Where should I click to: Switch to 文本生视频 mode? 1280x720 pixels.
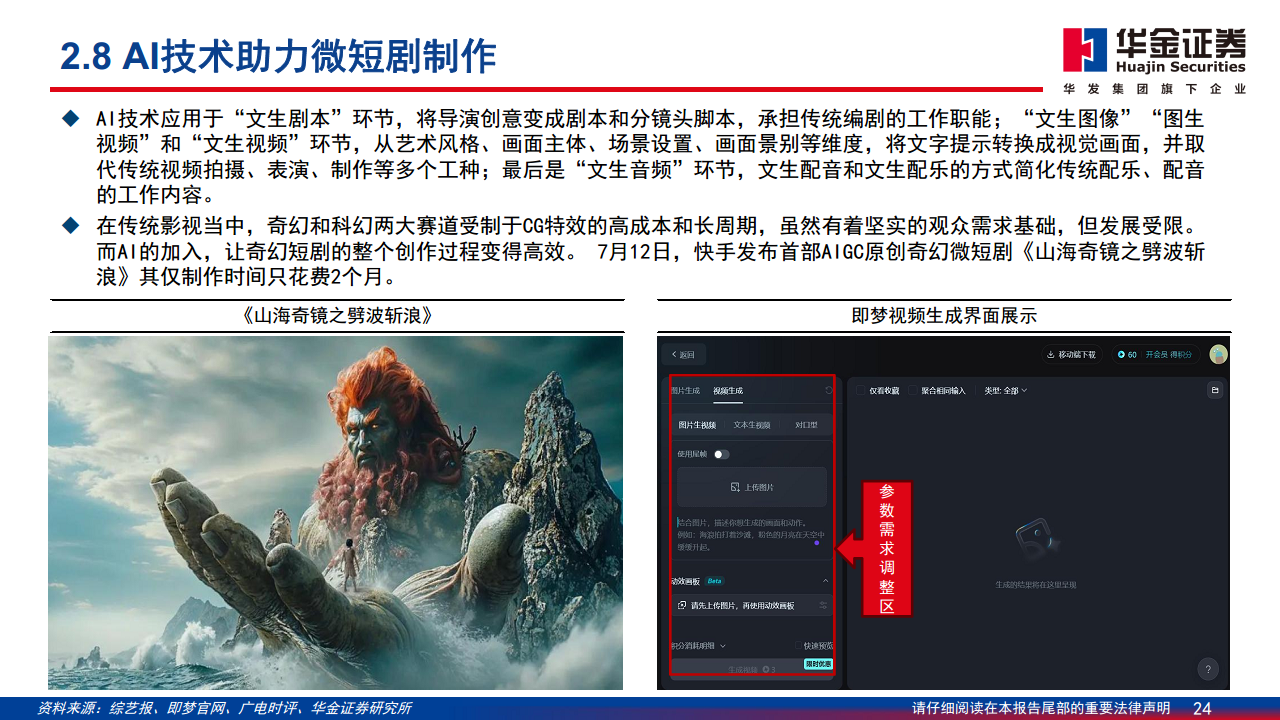(751, 425)
